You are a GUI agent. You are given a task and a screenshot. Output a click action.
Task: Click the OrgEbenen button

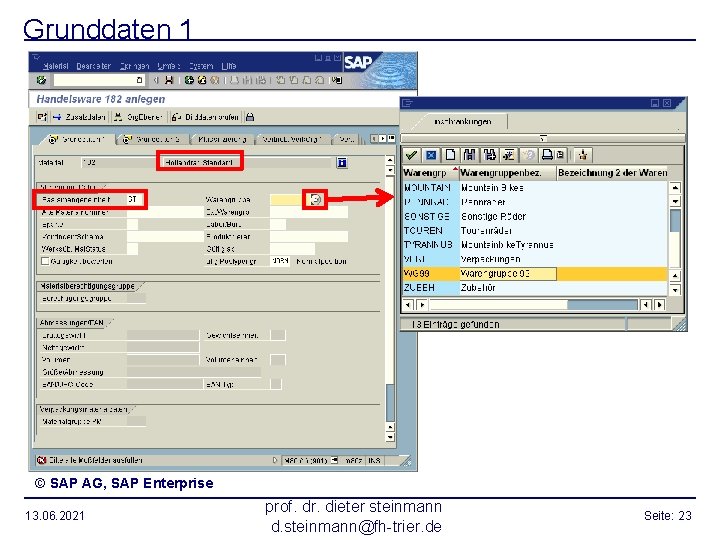coord(138,117)
